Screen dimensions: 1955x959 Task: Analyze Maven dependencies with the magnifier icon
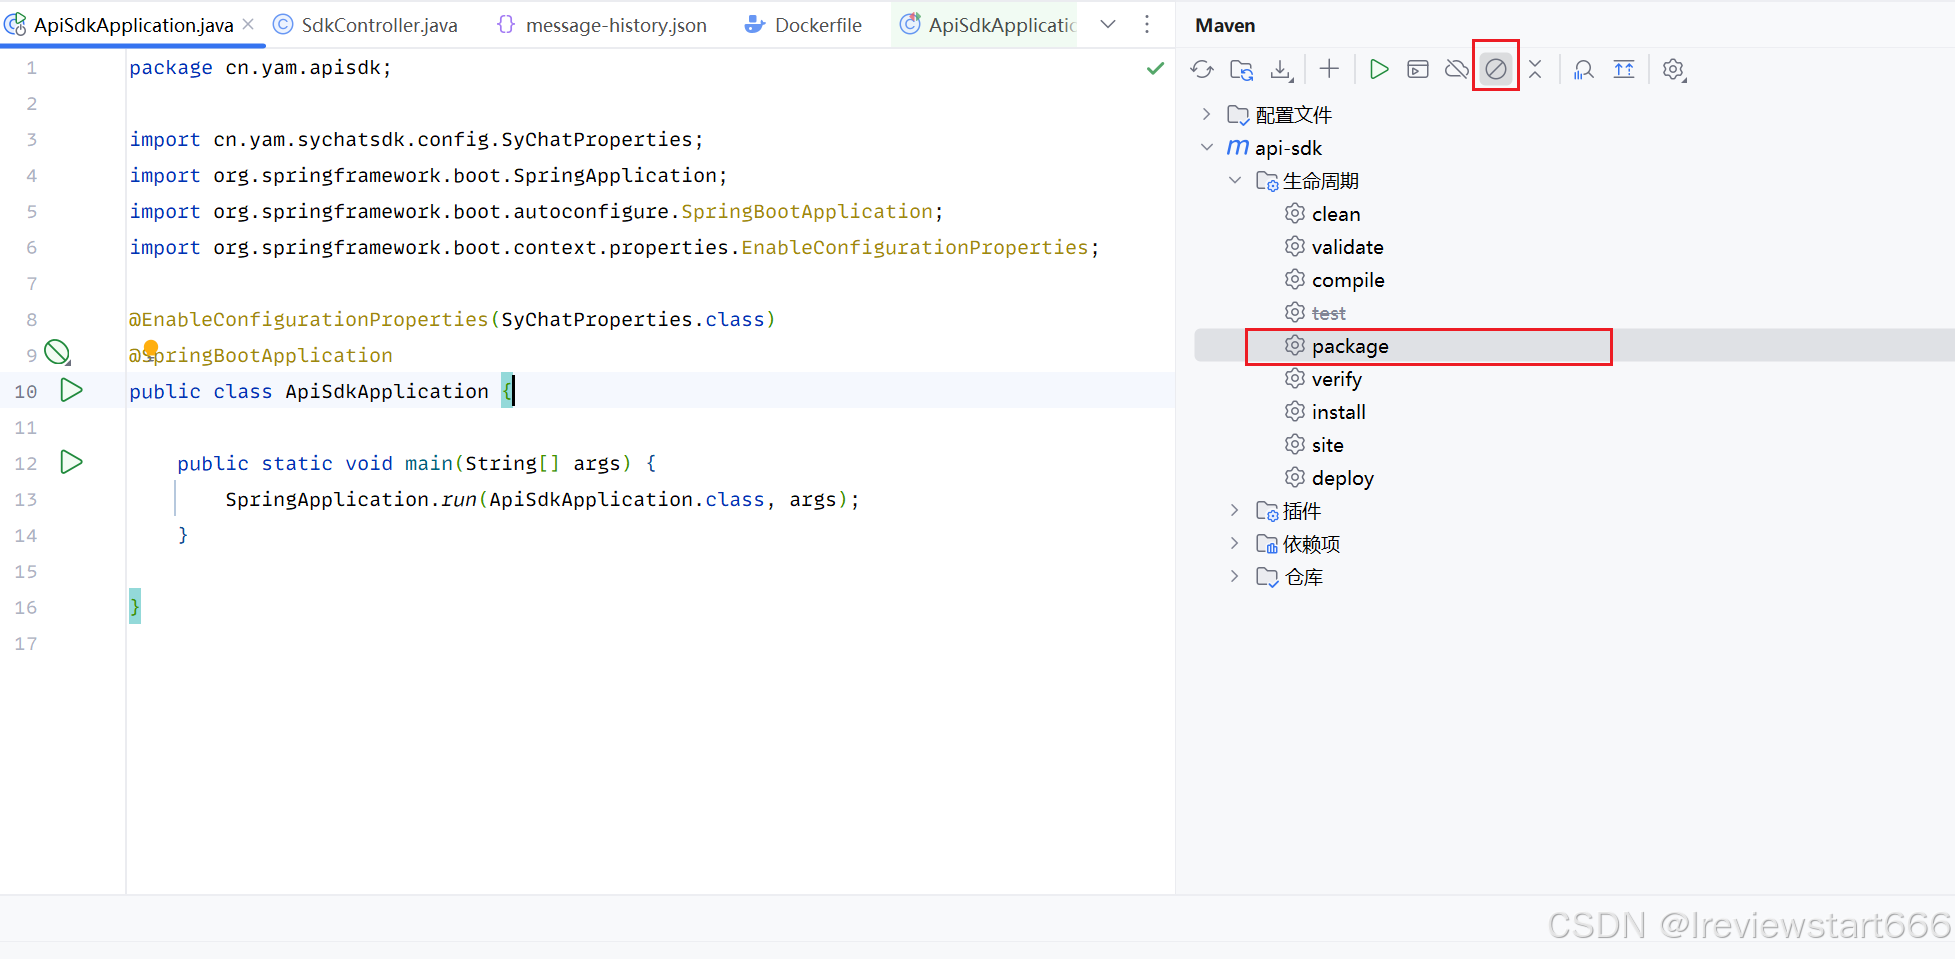1583,69
